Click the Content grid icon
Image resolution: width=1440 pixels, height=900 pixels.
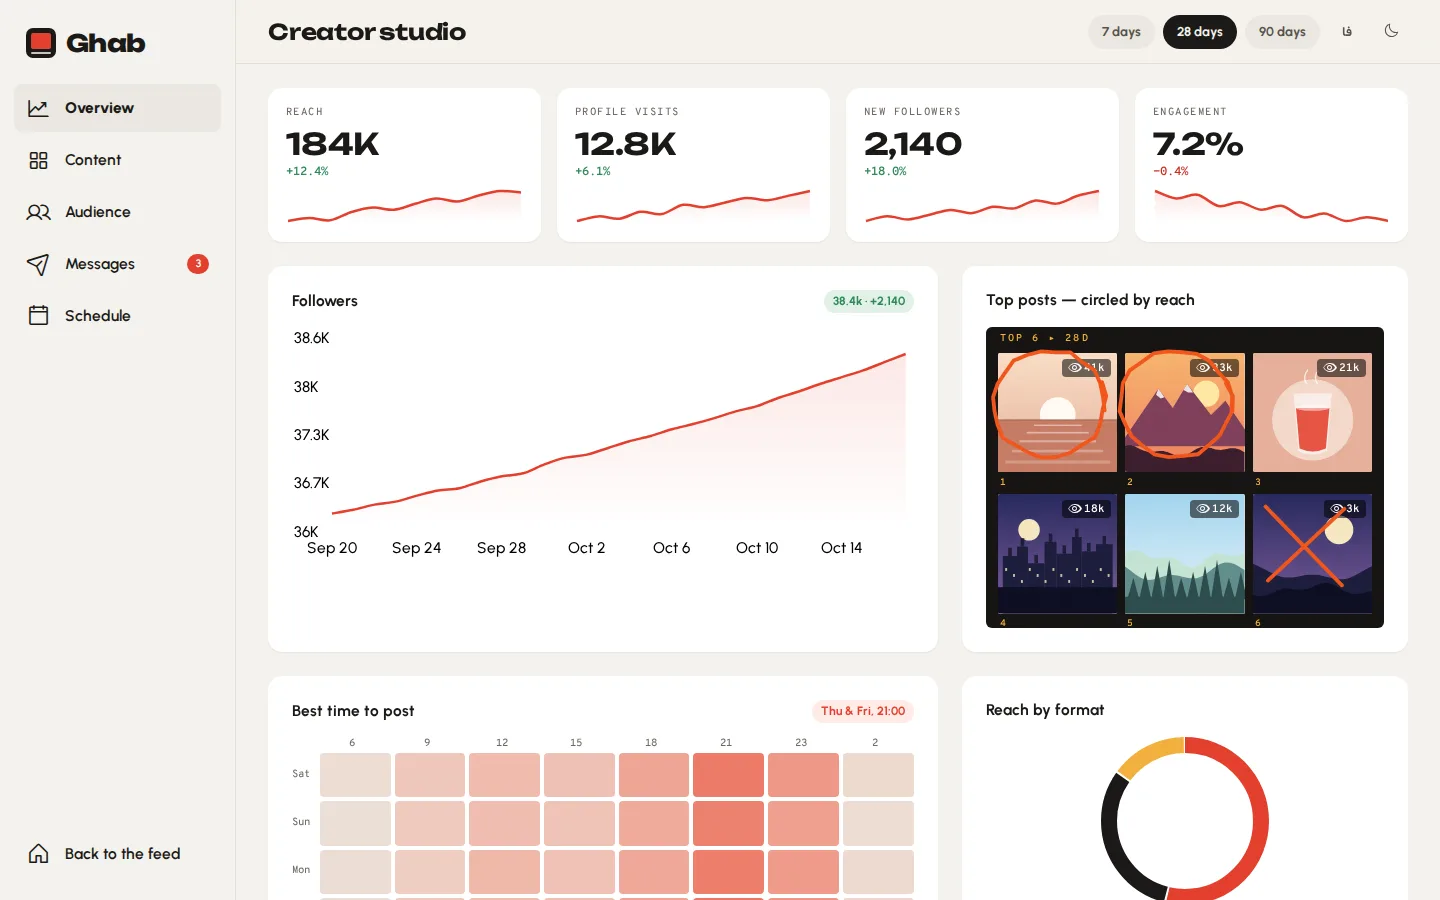38,160
